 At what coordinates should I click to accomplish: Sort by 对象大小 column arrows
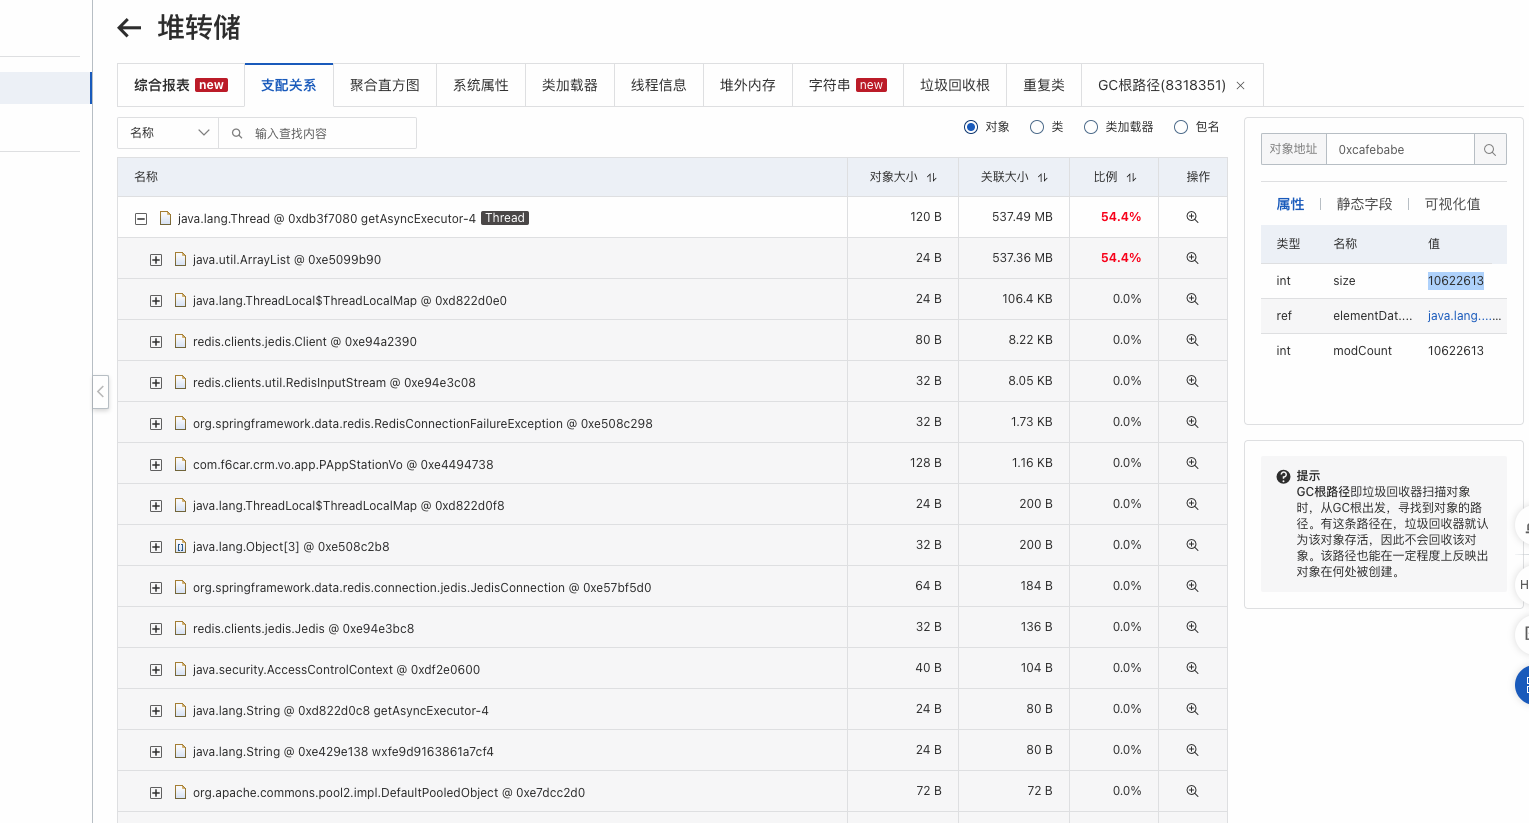[x=932, y=177]
